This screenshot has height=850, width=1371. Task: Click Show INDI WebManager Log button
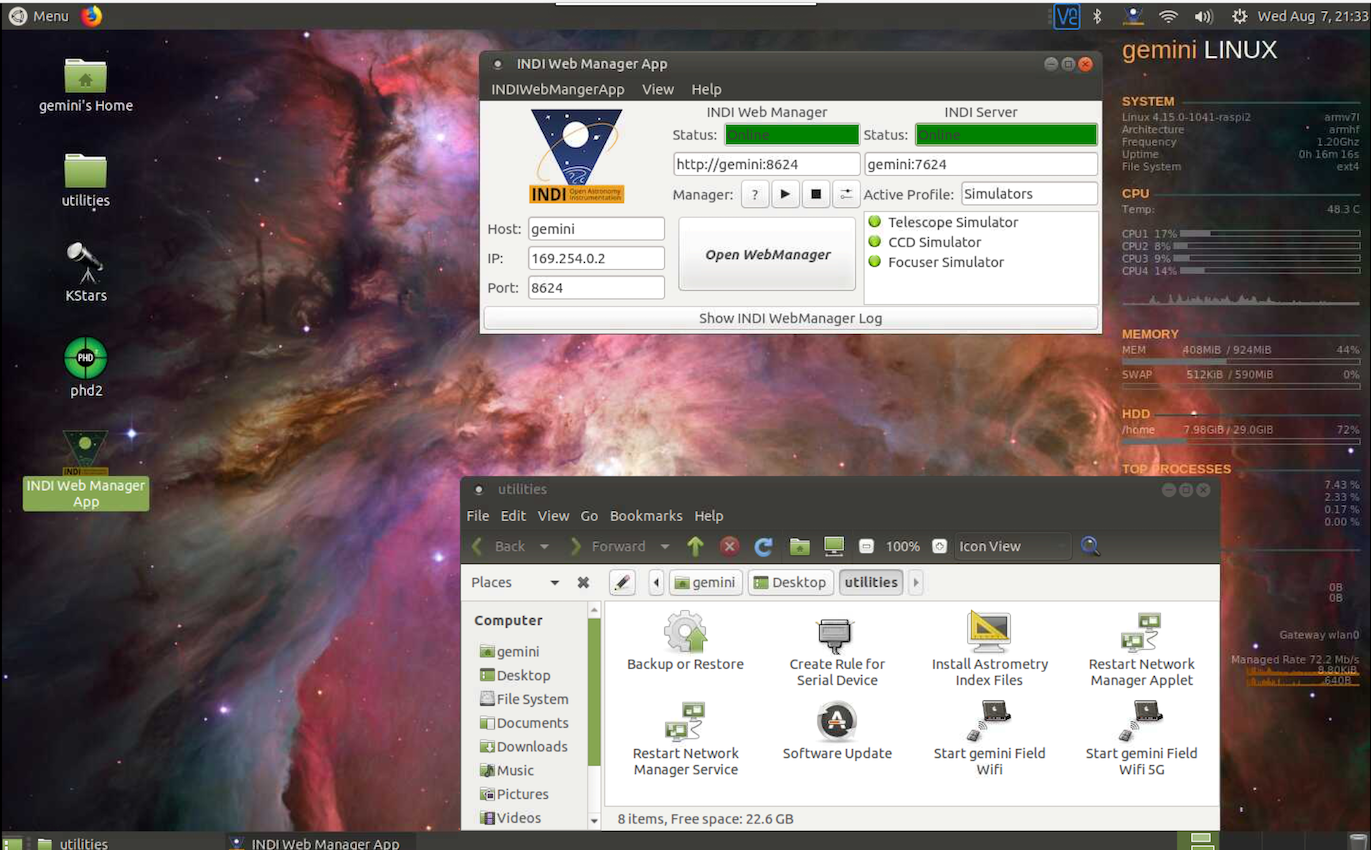point(790,318)
